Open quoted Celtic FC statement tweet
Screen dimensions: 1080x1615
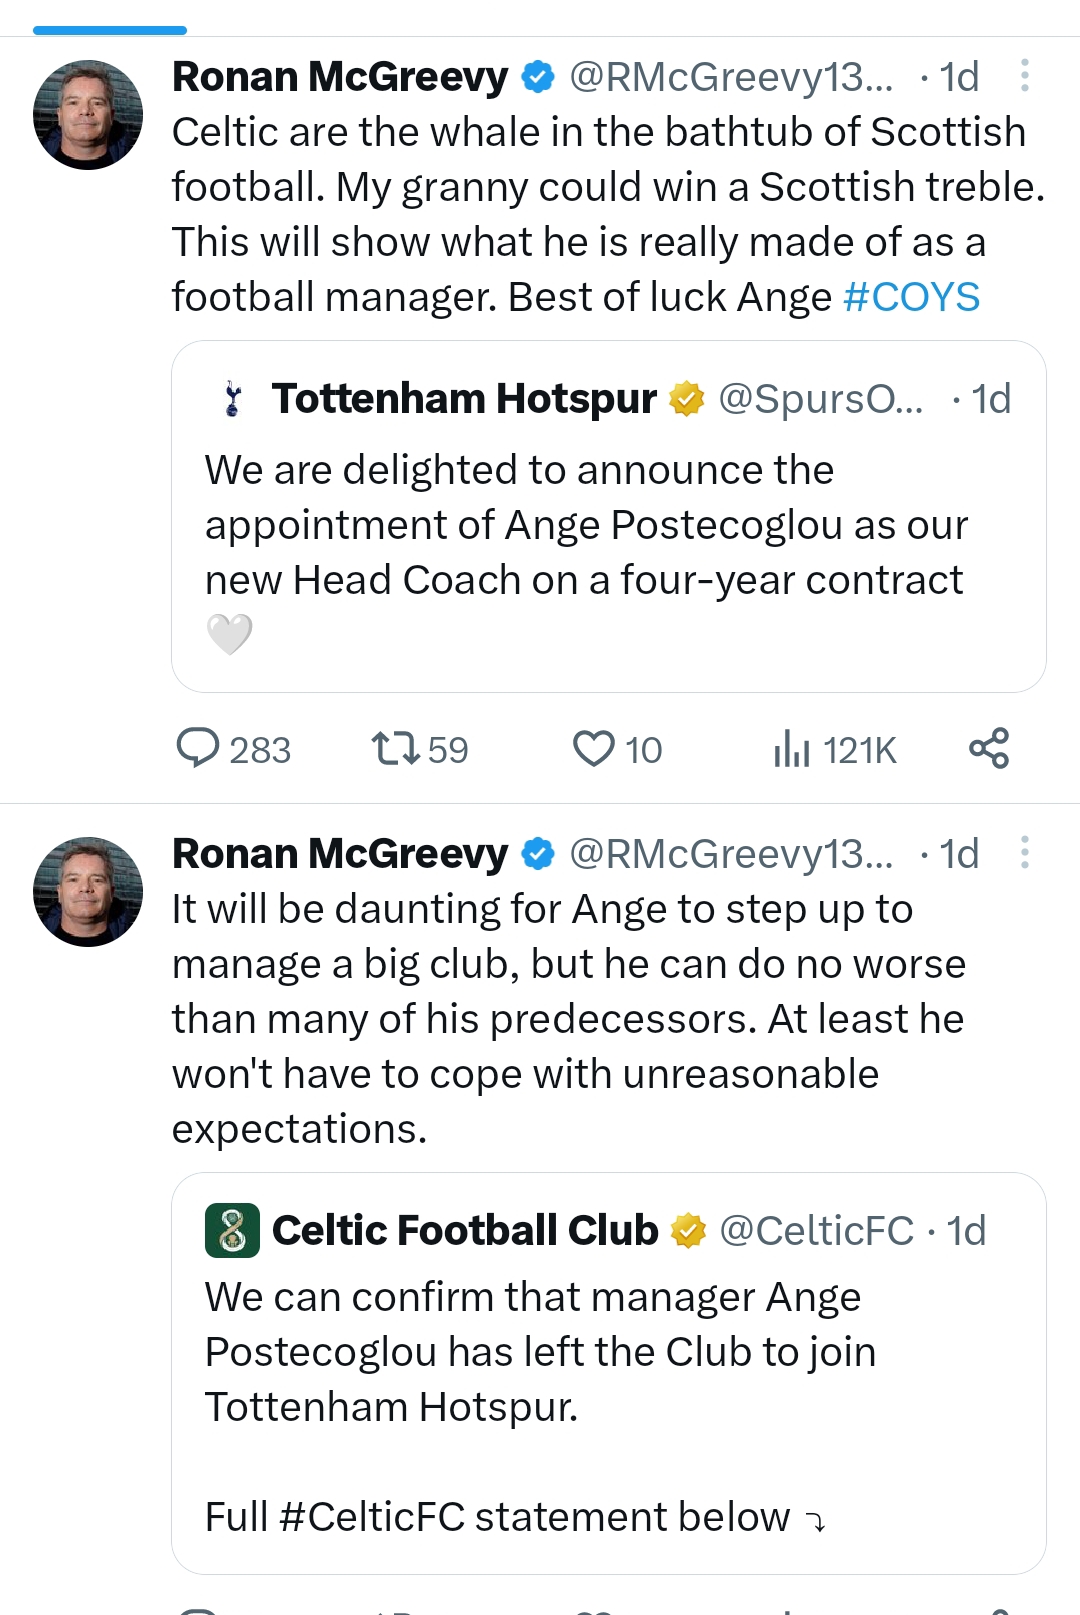point(609,1373)
